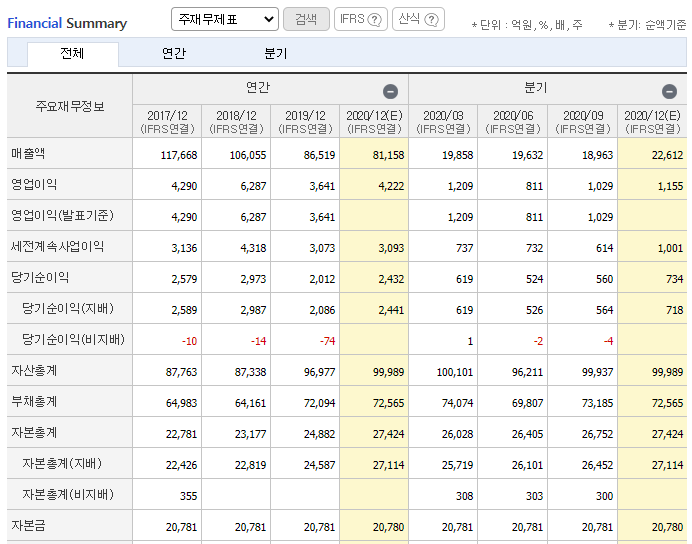Click the 매출액 row label
Screen dimensions: 692x544
(x=28, y=153)
